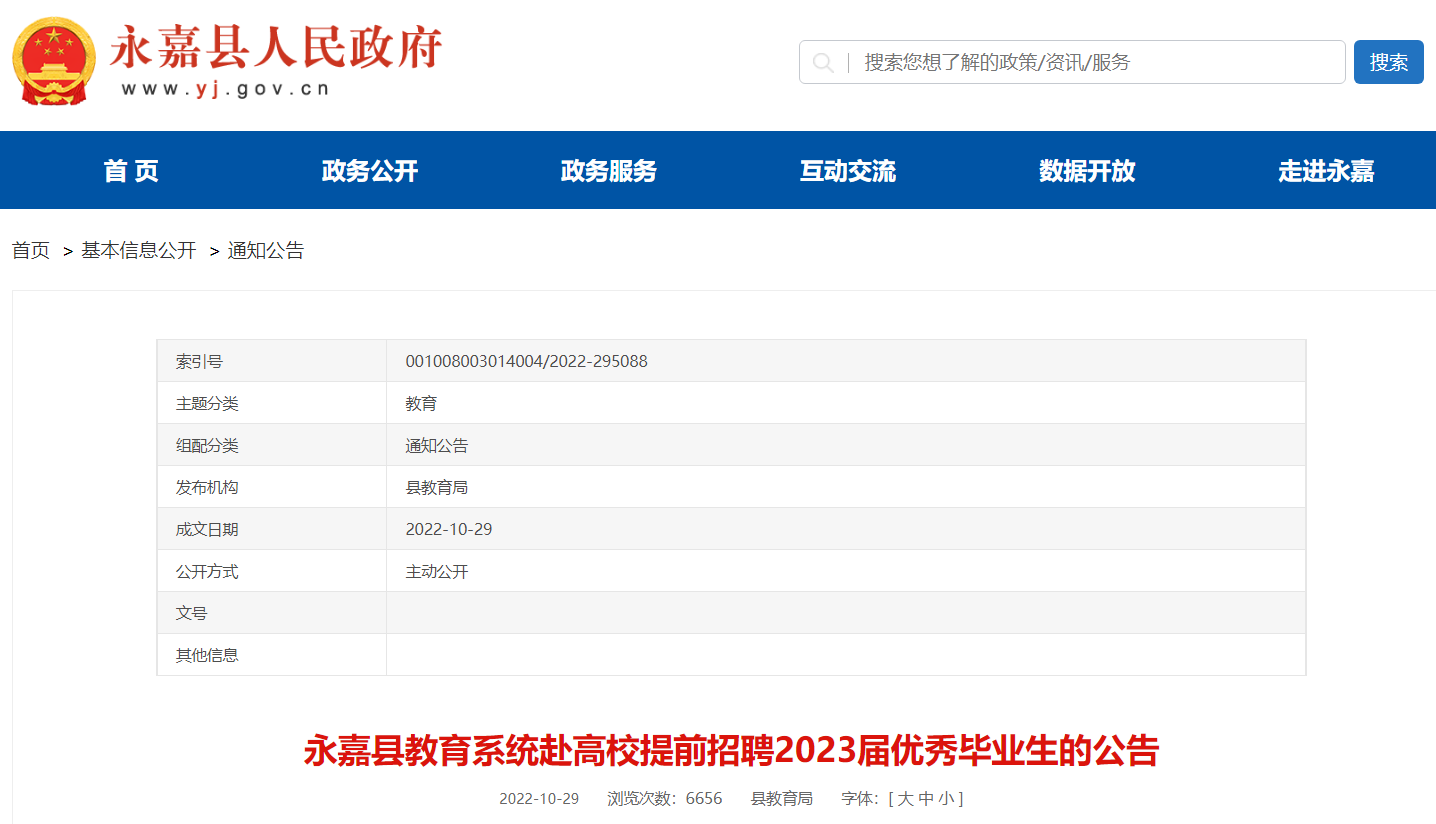Viewport: 1436px width, 824px height.
Task: Set font size to 中
Action: 926,799
